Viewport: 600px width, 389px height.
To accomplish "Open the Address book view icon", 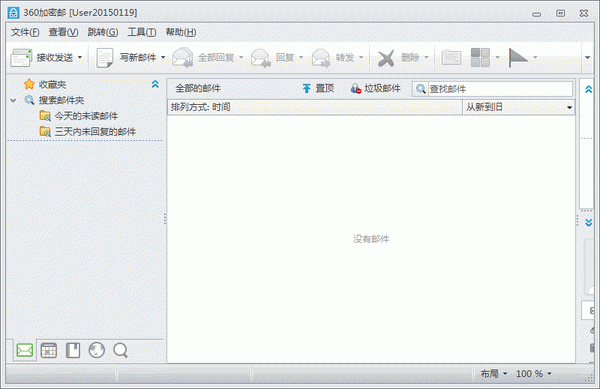I will tap(73, 350).
